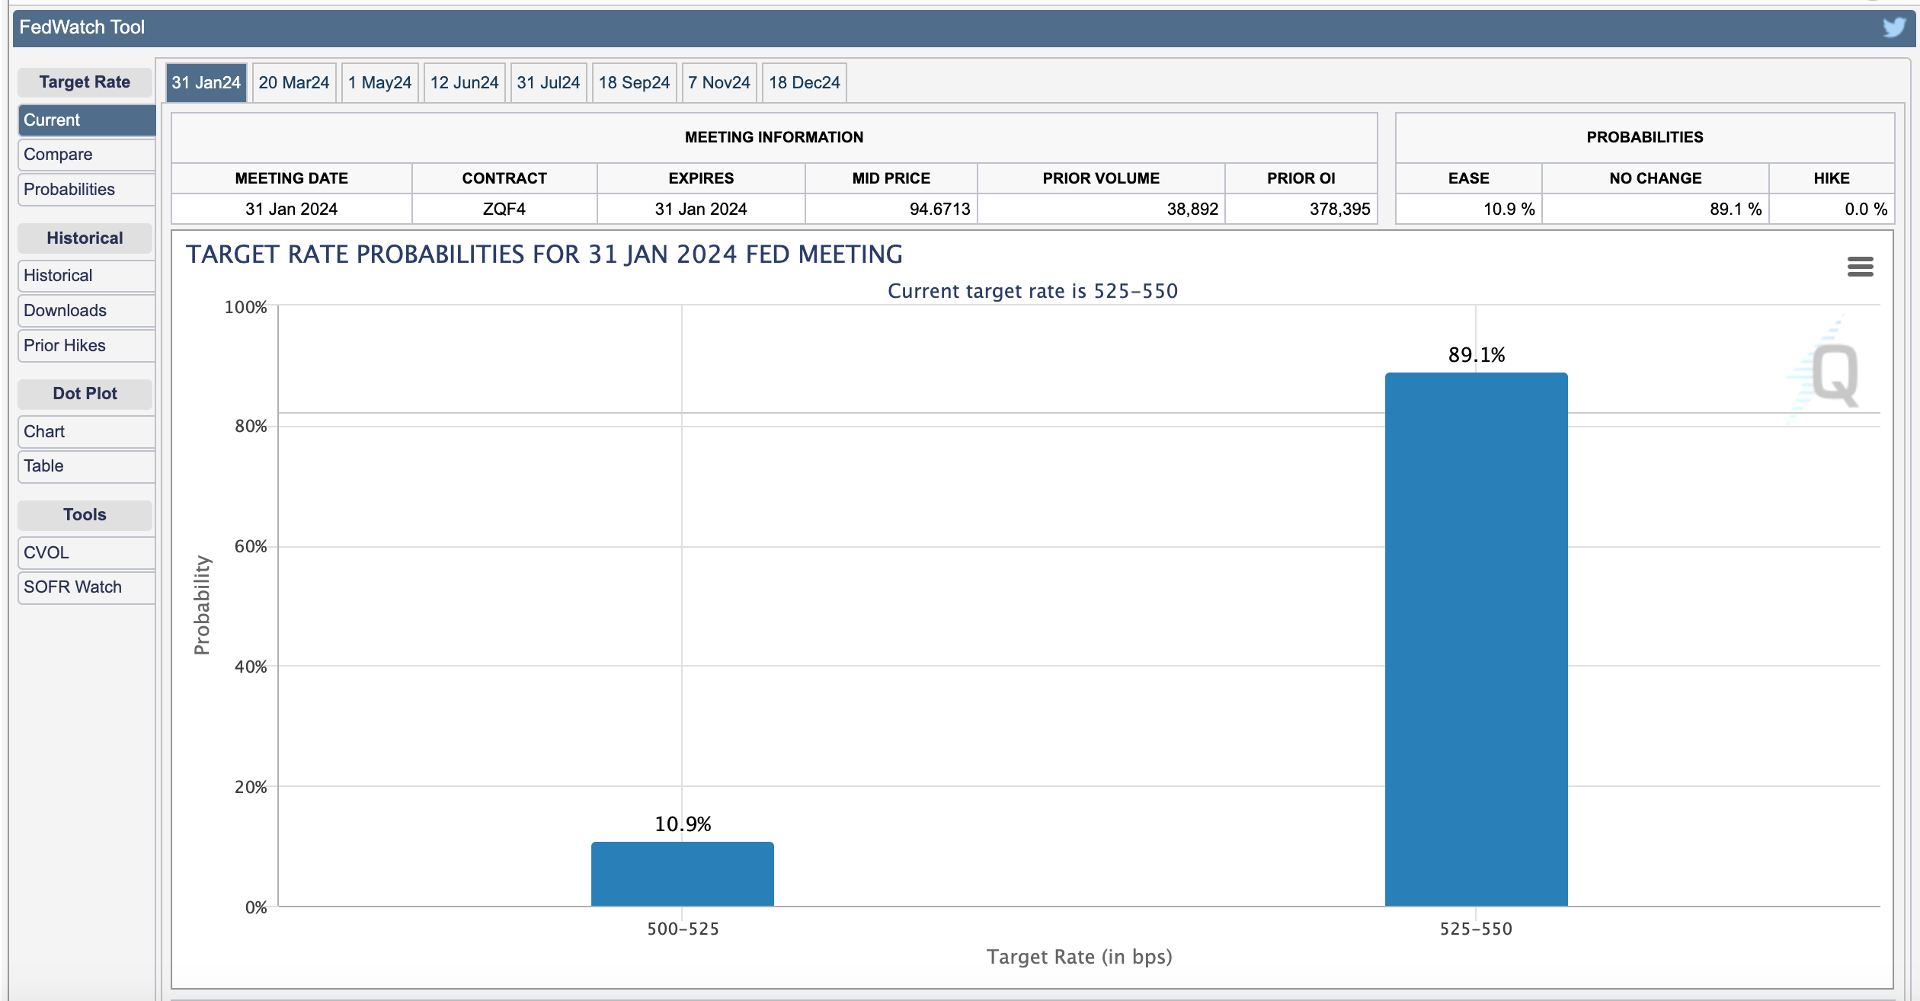The width and height of the screenshot is (1920, 1001).
Task: Click the MEETING DATE column header
Action: pyautogui.click(x=291, y=178)
